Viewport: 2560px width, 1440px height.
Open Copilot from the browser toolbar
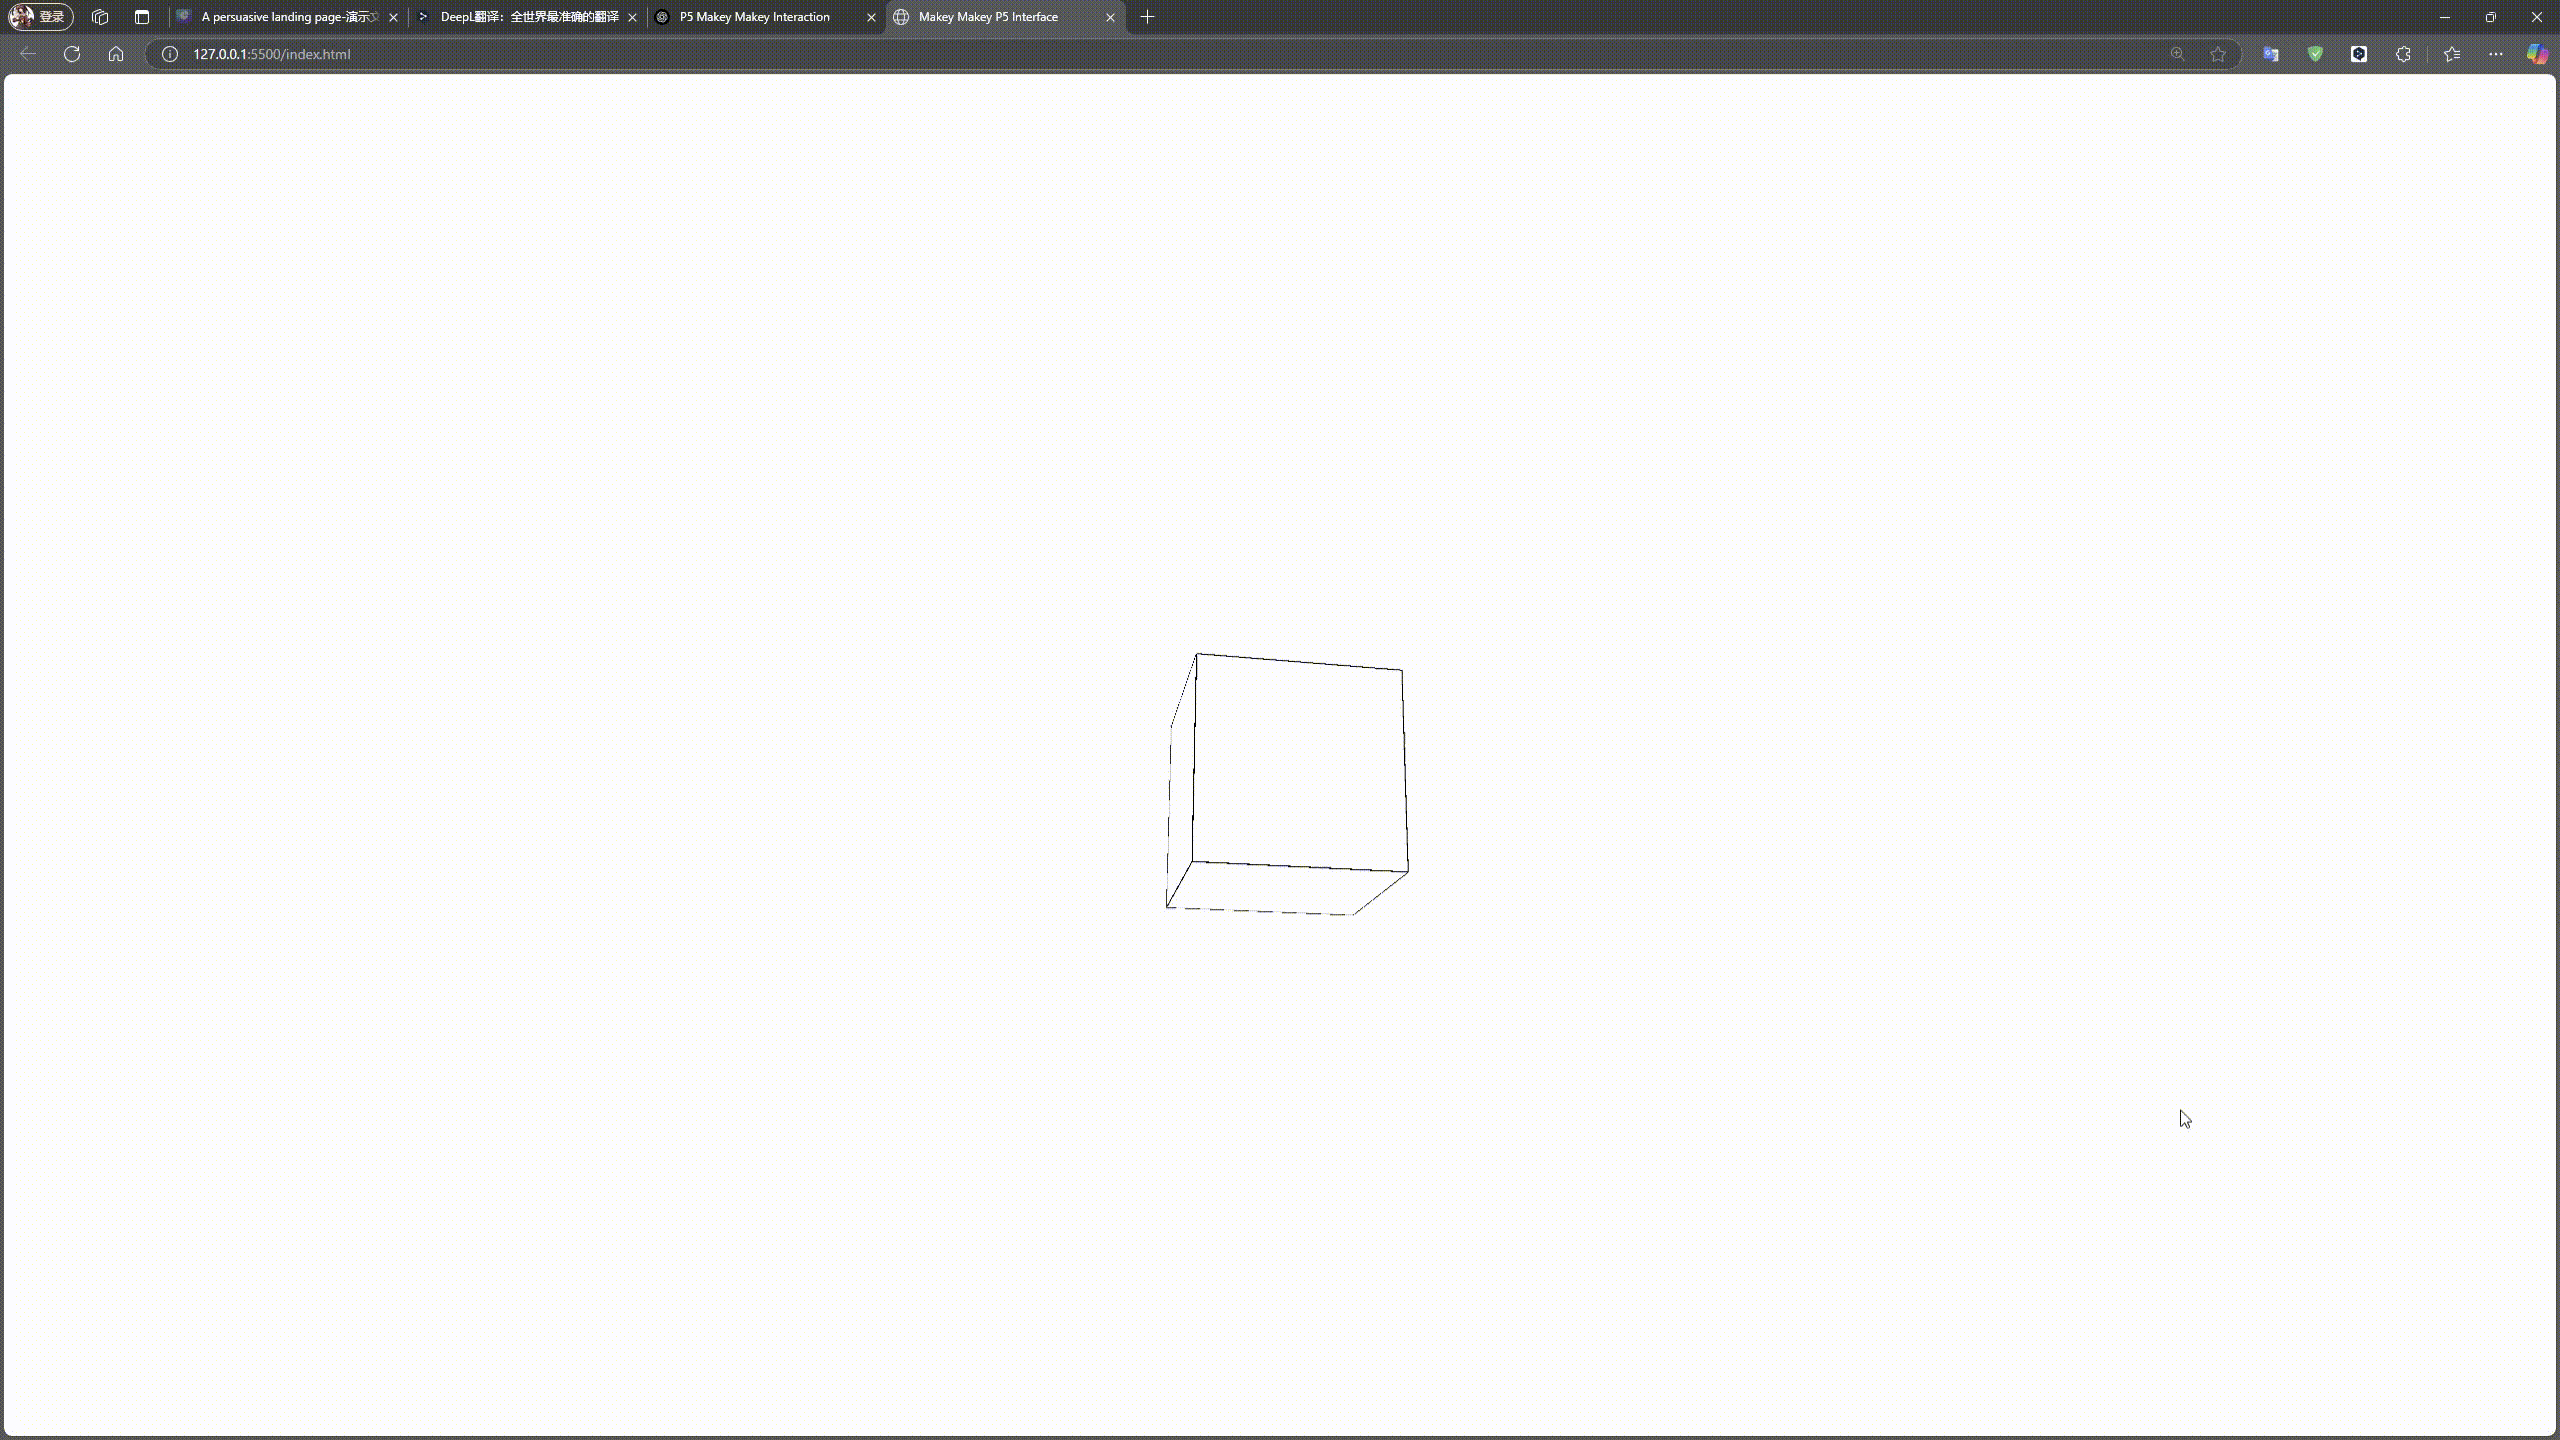(x=2537, y=54)
